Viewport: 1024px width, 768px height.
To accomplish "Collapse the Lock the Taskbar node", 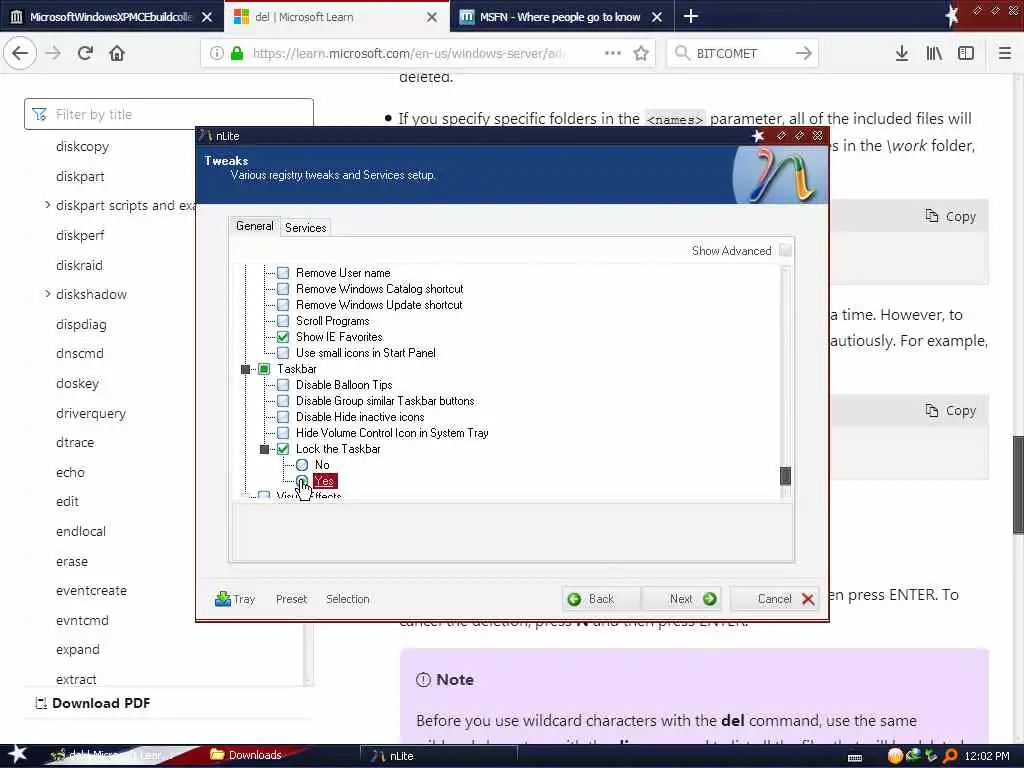I will point(264,449).
